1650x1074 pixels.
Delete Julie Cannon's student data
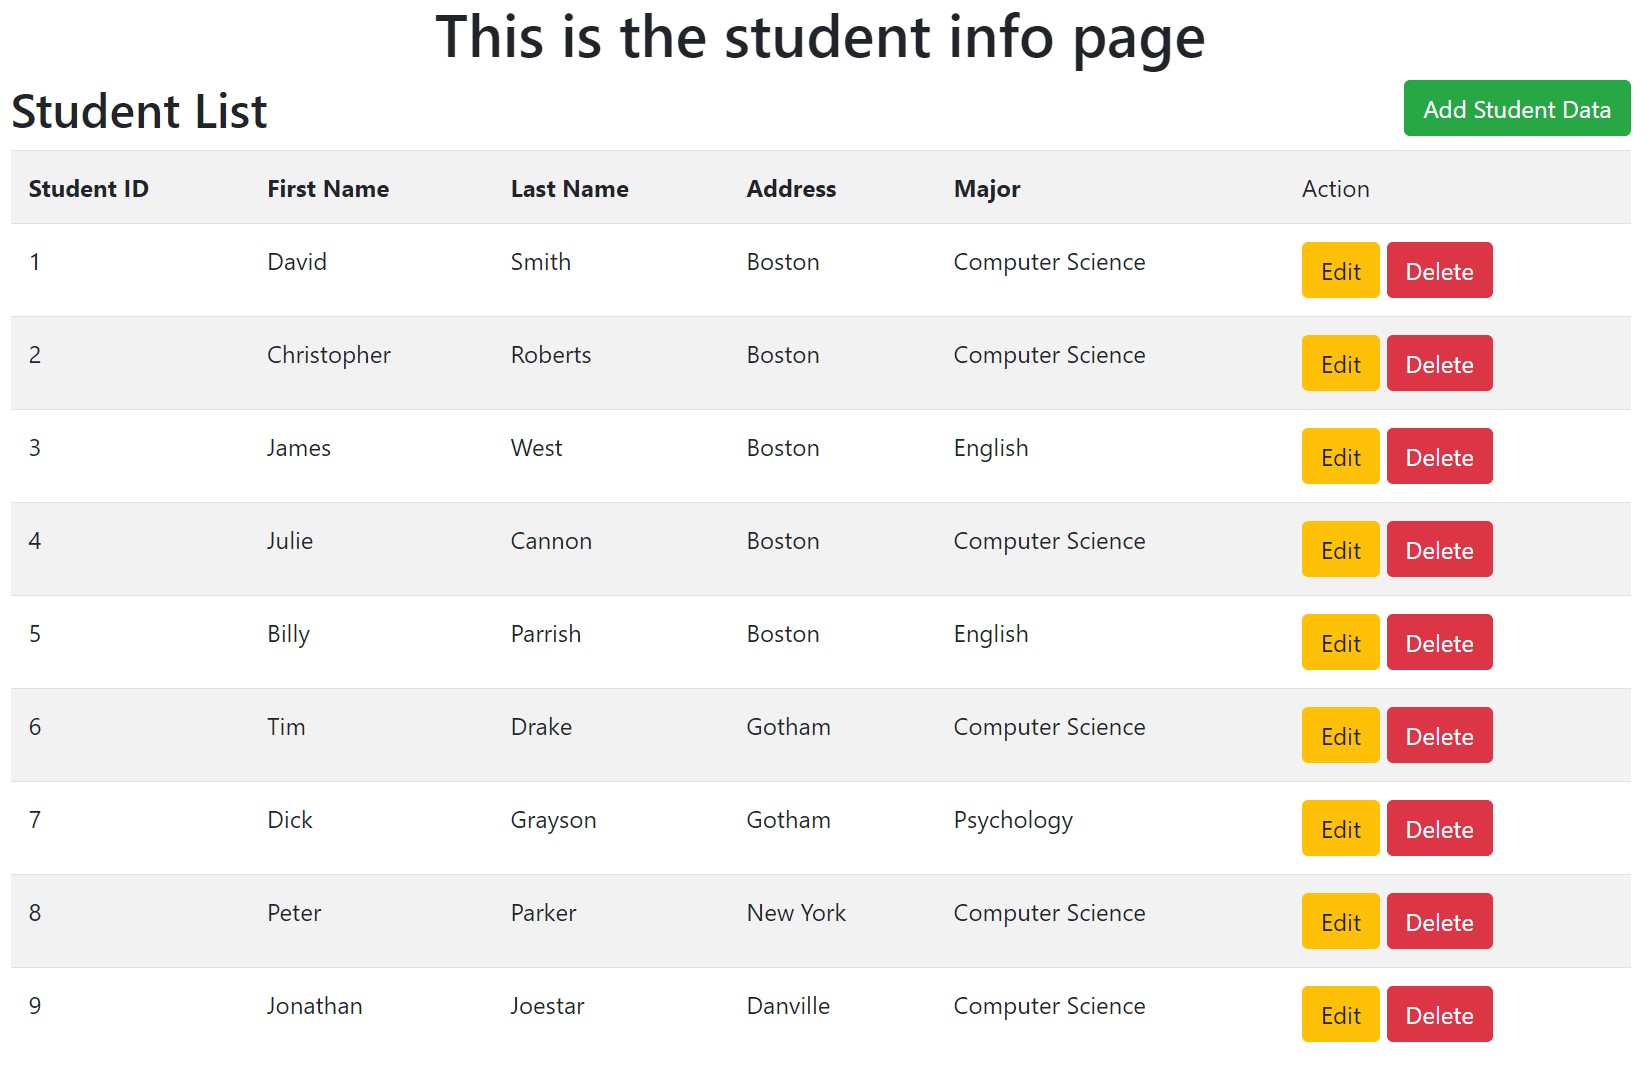pos(1439,549)
